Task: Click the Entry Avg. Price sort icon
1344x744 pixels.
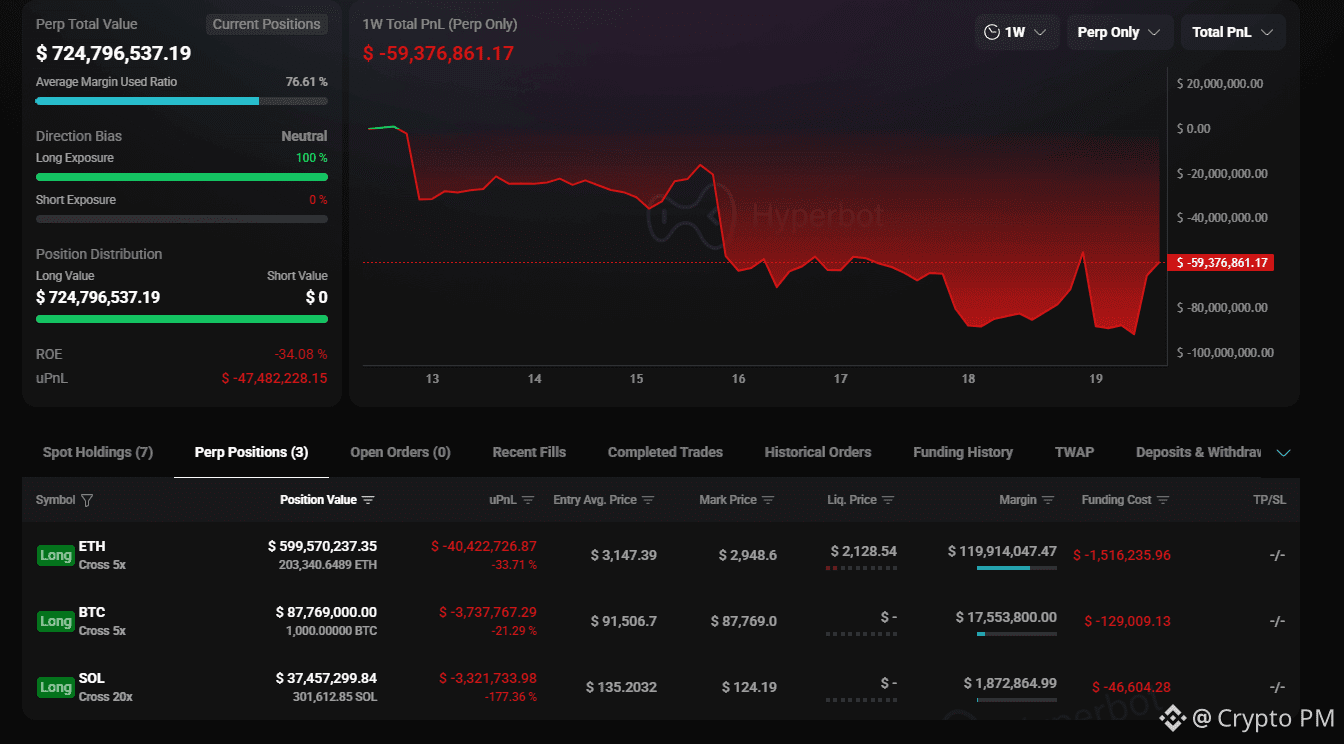Action: click(x=649, y=499)
